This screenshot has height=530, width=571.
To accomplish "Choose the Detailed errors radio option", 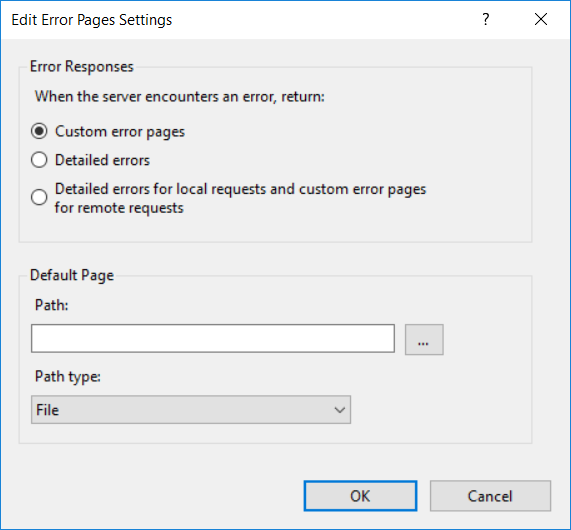I will tap(39, 160).
